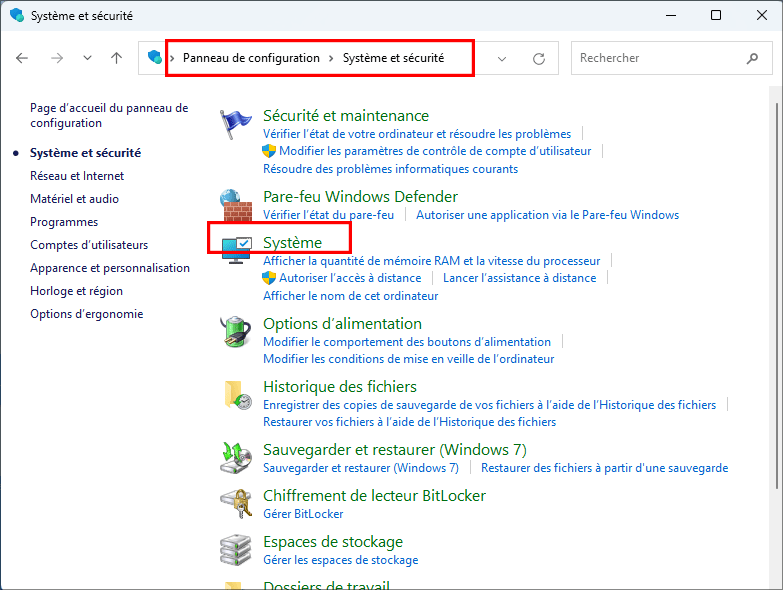Open the Sécurité et maintenance heading
Screen dimensions: 783x590
point(346,116)
